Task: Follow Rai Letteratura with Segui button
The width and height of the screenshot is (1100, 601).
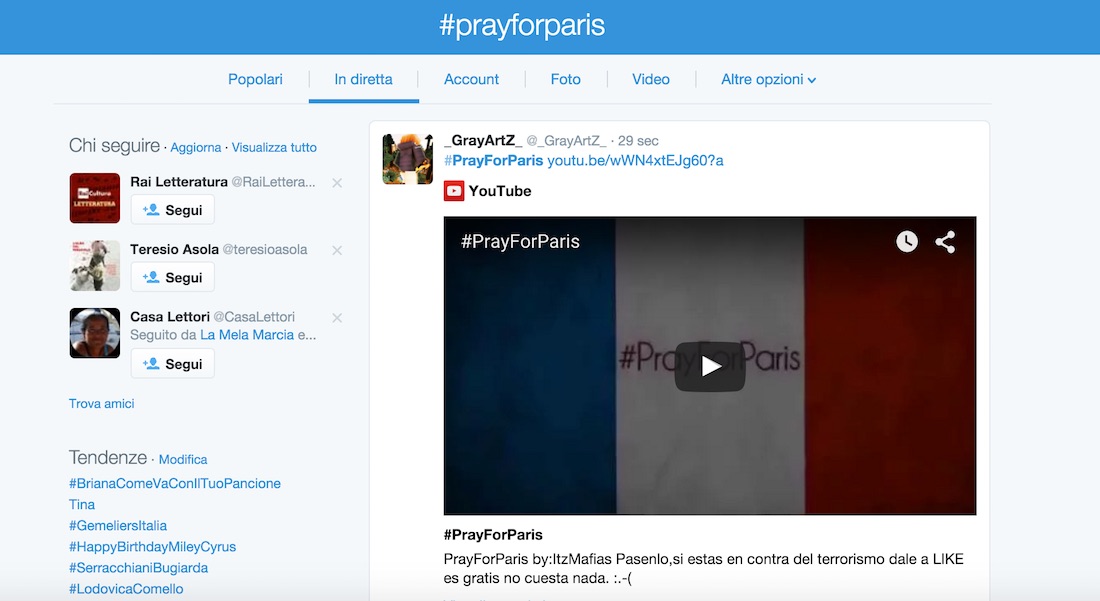Action: (x=173, y=210)
